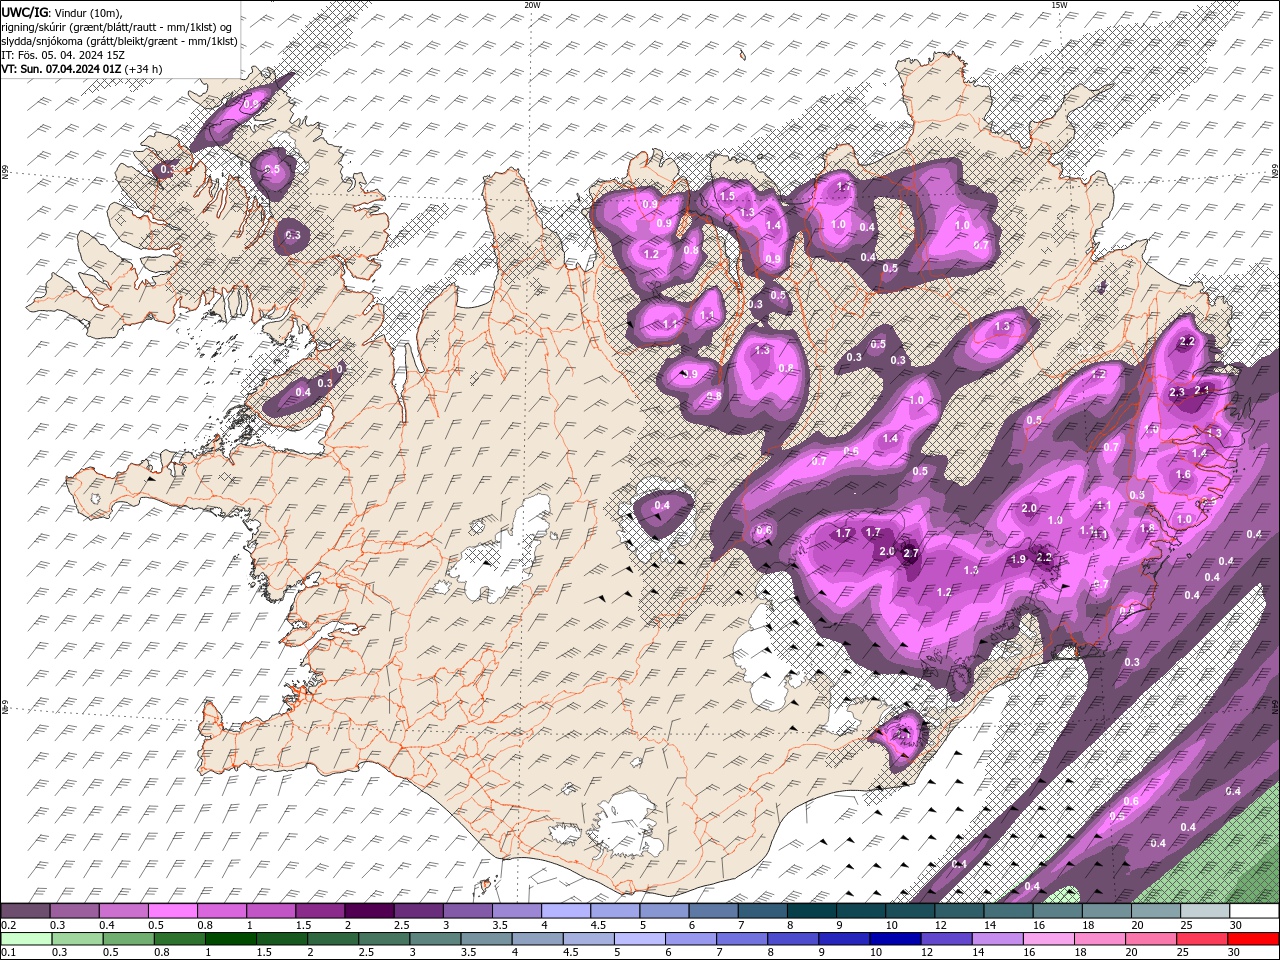Select the dark teal 8–9 swatch in the upper legend row
Viewport: 1280px width, 960px height.
tap(812, 910)
